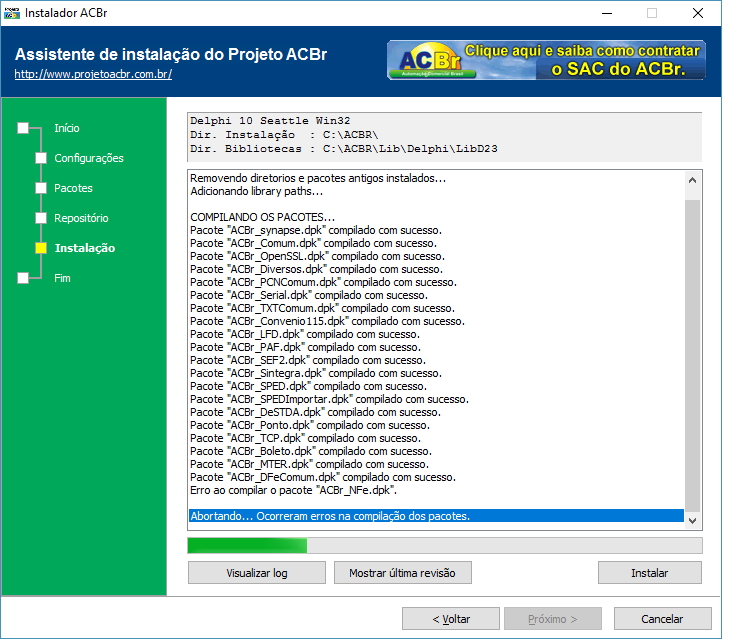The height and width of the screenshot is (639, 729).
Task: Go to the Configurações step label
Action: click(x=89, y=159)
